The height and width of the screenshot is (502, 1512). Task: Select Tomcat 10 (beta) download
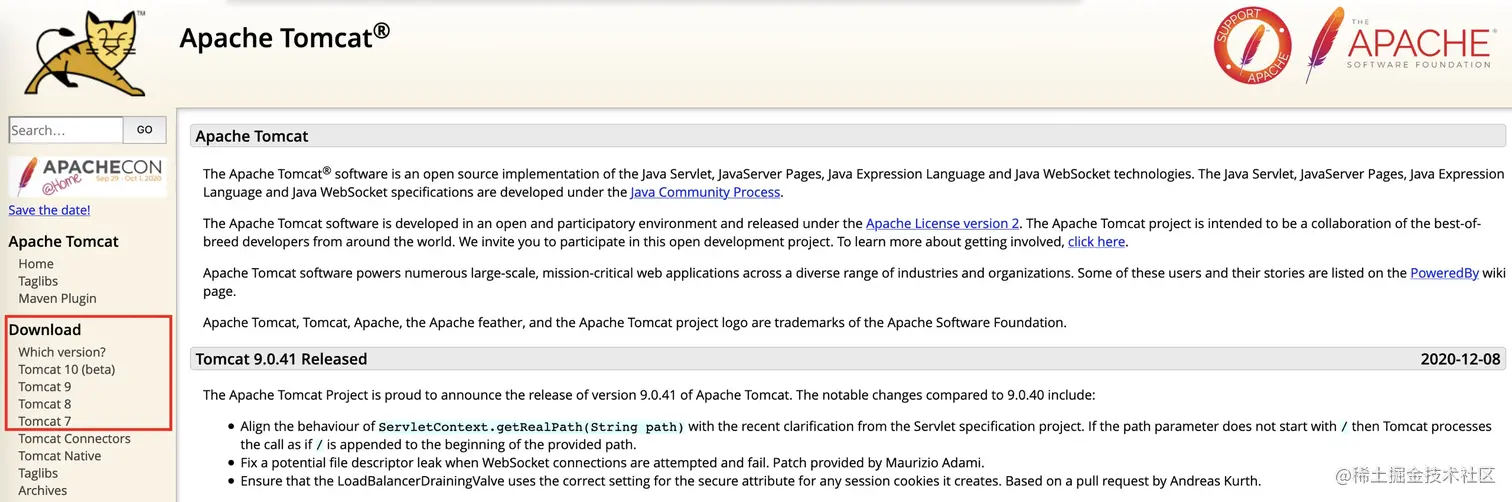(67, 369)
